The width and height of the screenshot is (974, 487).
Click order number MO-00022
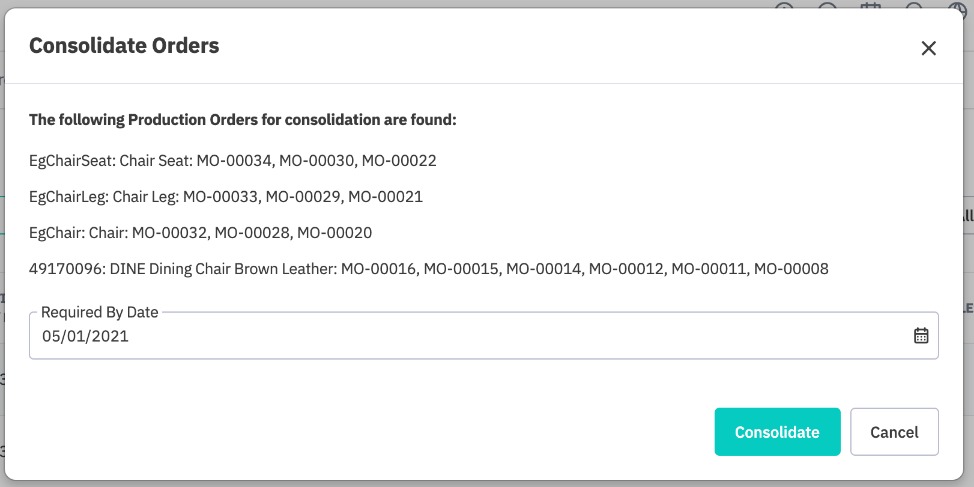(399, 161)
